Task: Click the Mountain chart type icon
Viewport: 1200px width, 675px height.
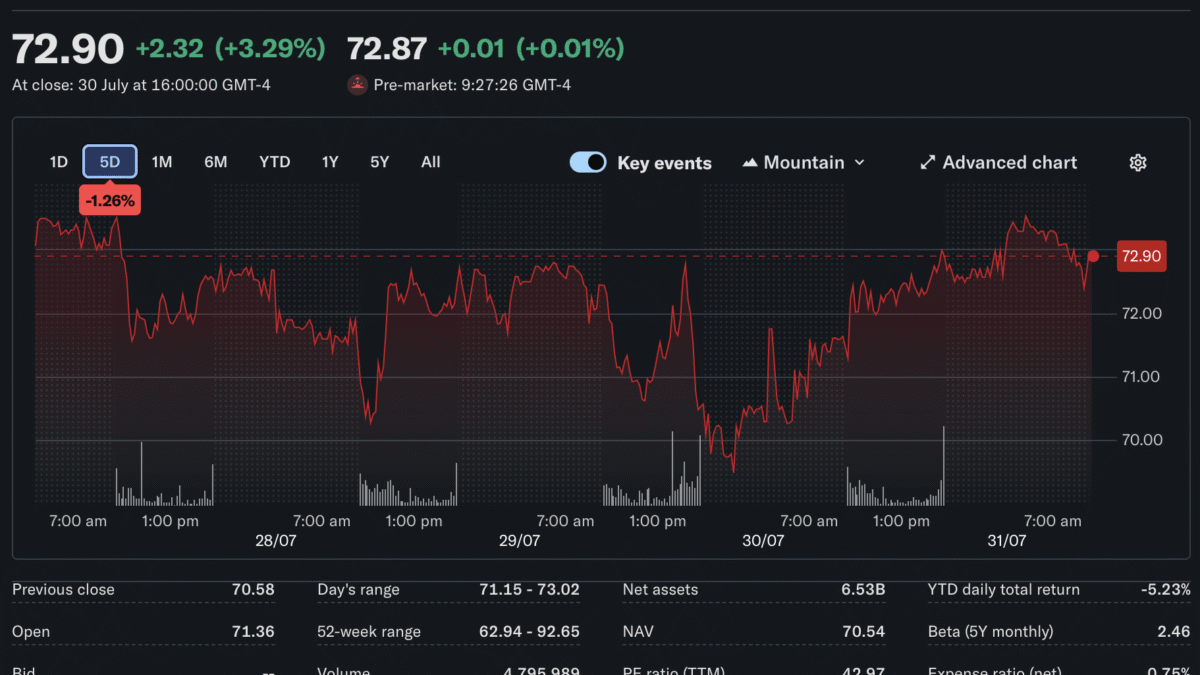Action: click(x=750, y=162)
